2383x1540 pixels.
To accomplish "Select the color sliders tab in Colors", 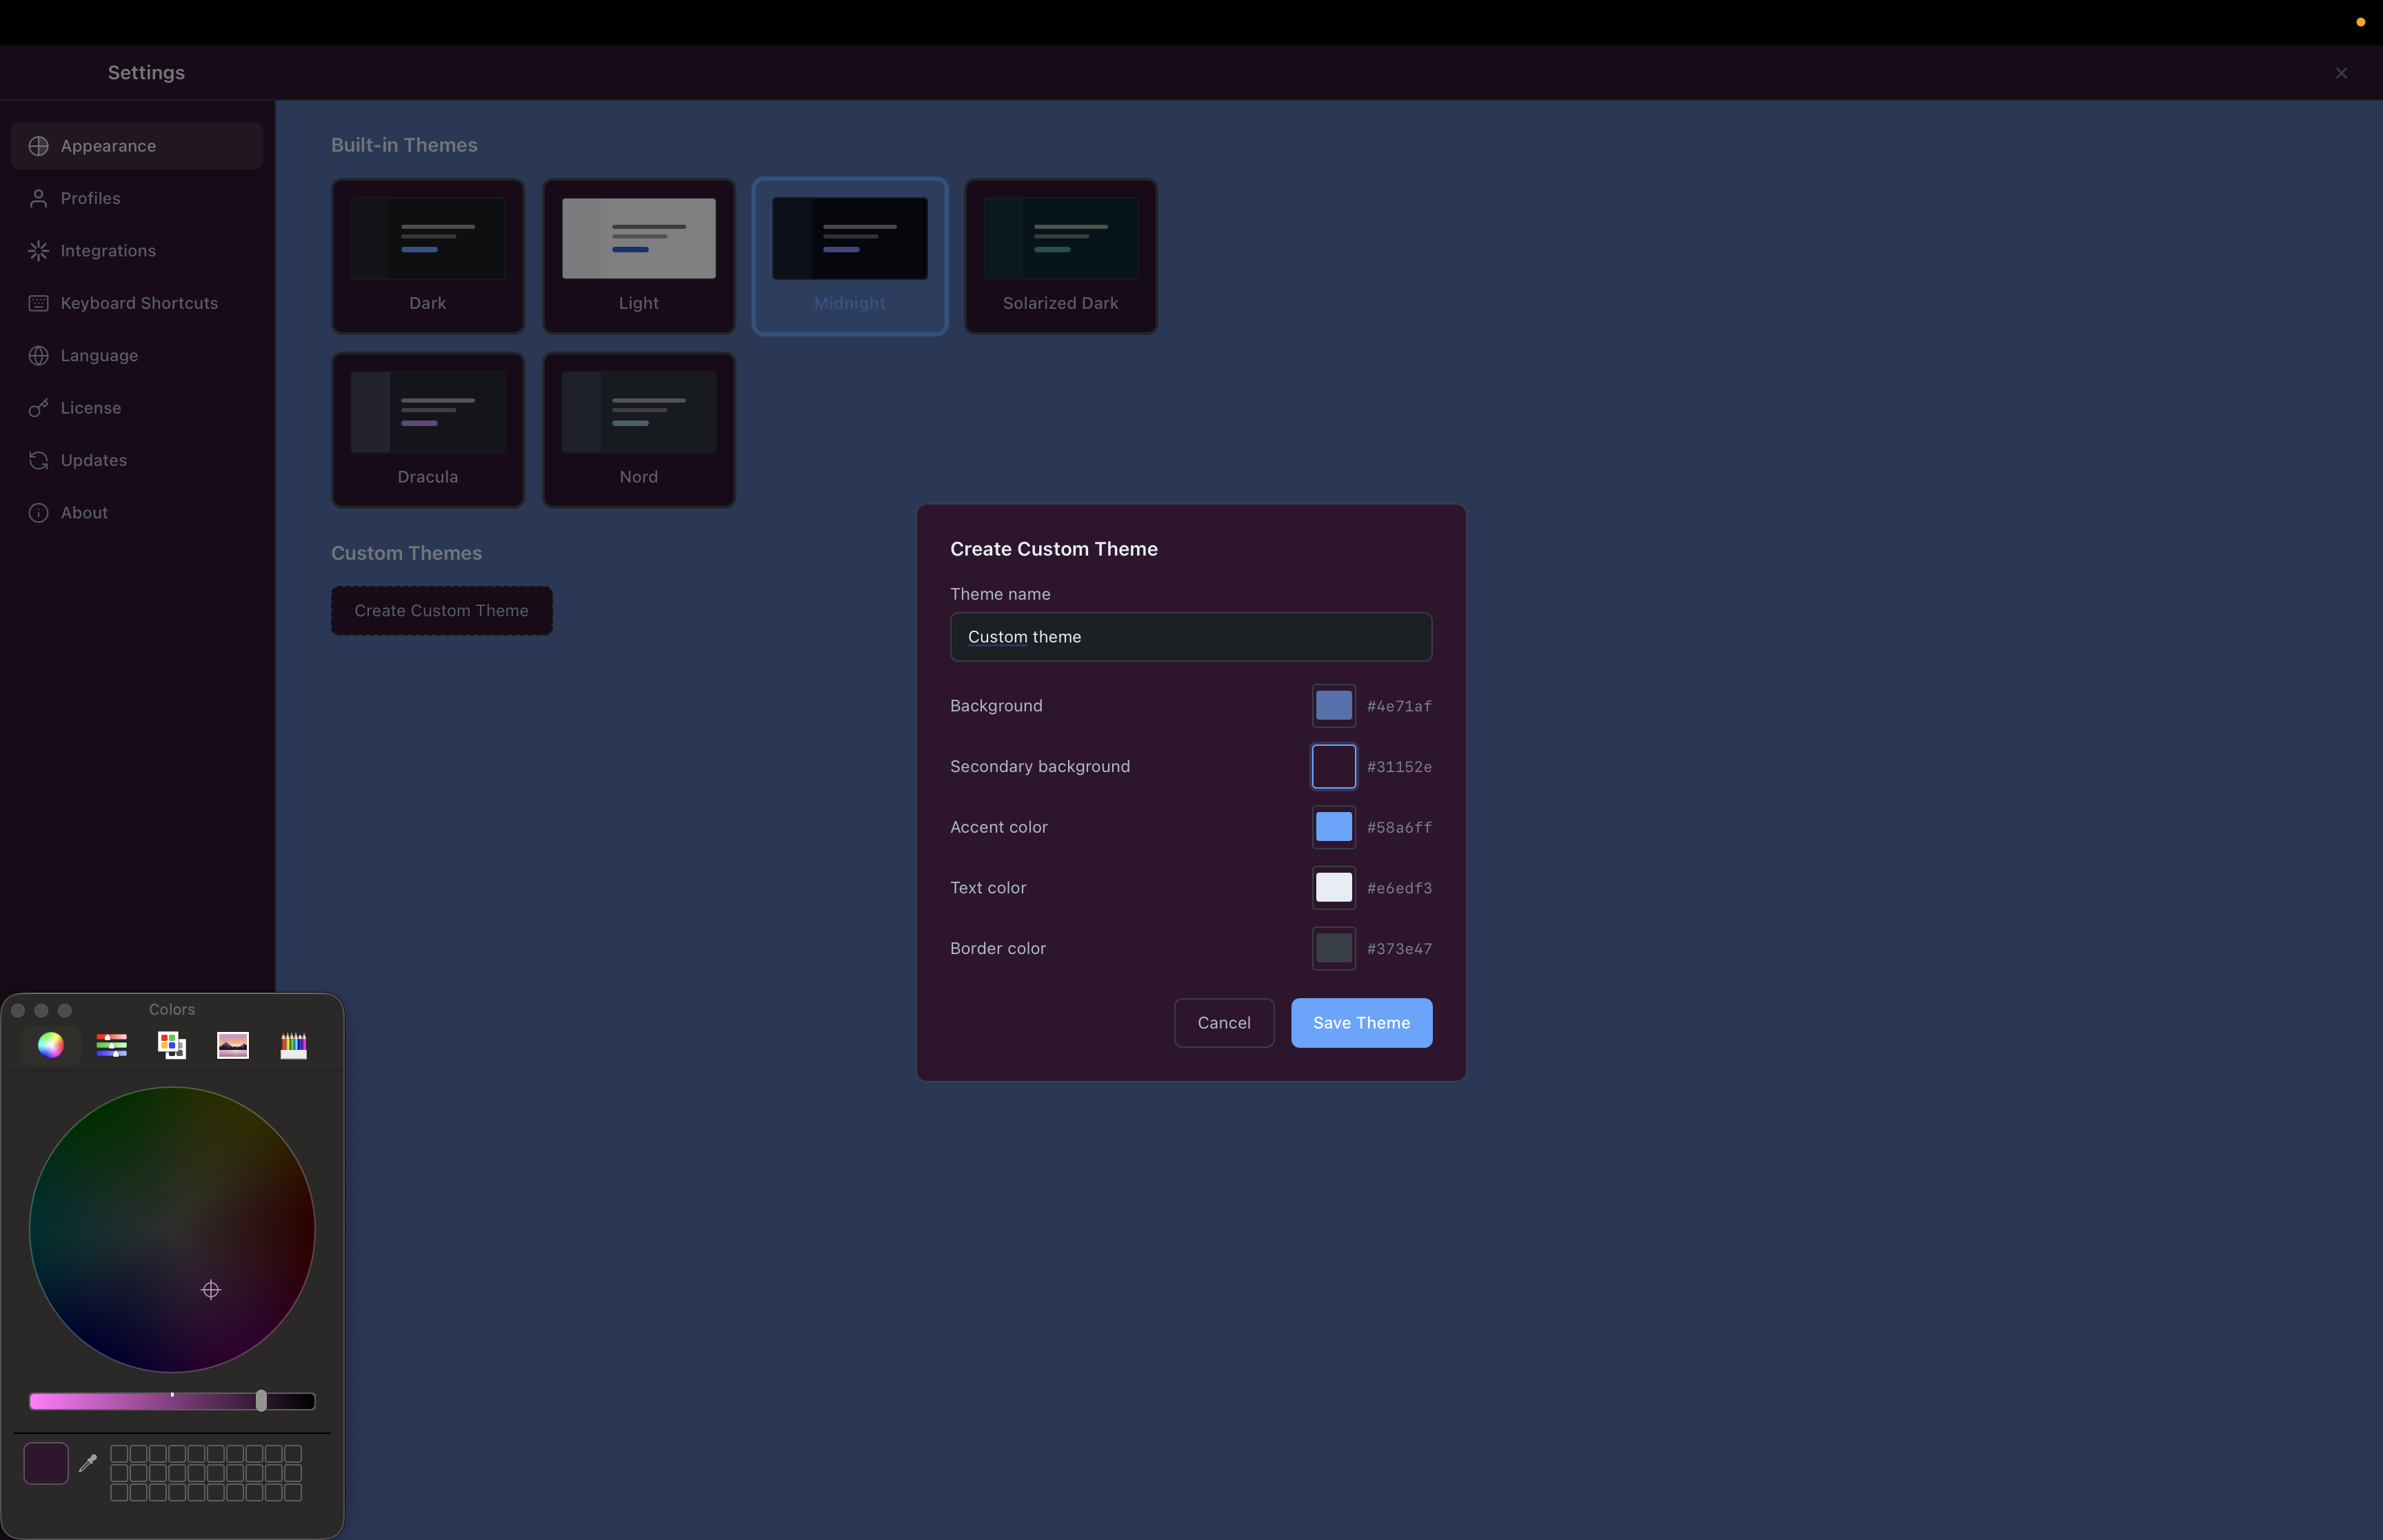I will pyautogui.click(x=112, y=1045).
